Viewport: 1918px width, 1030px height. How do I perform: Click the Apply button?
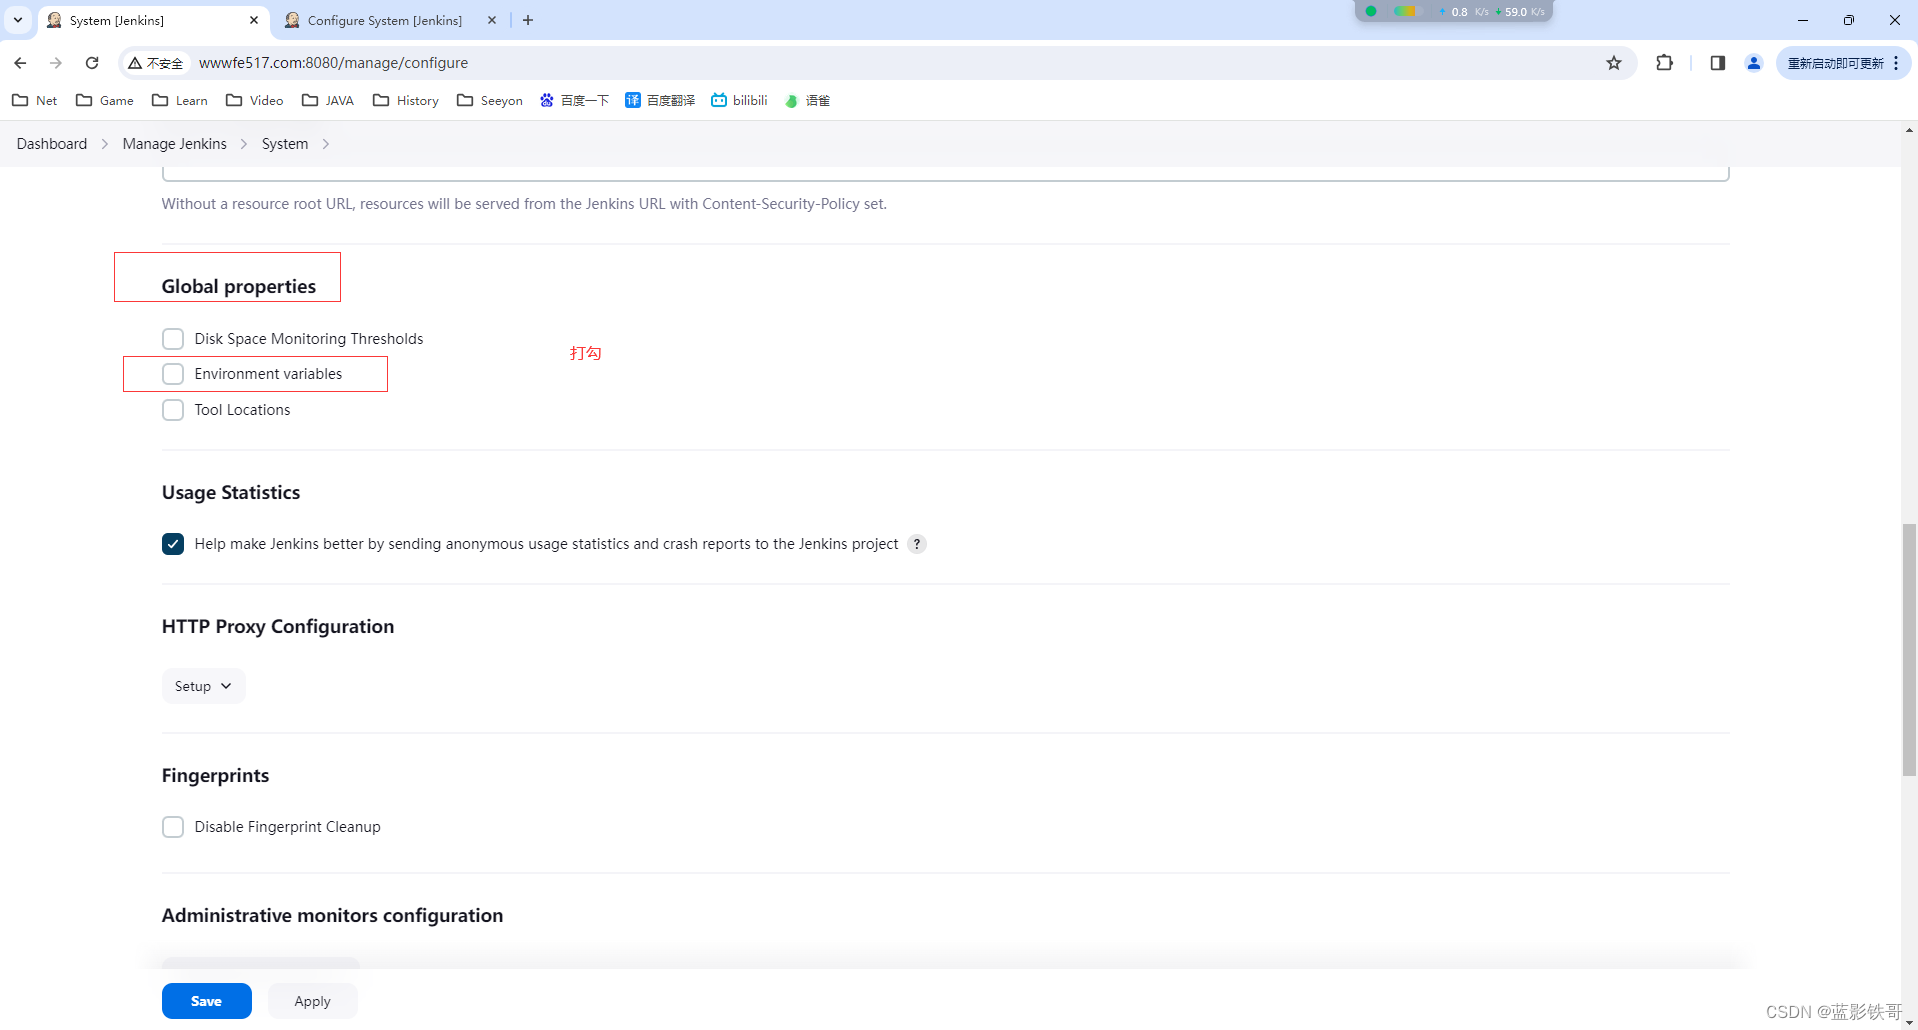pos(312,1001)
